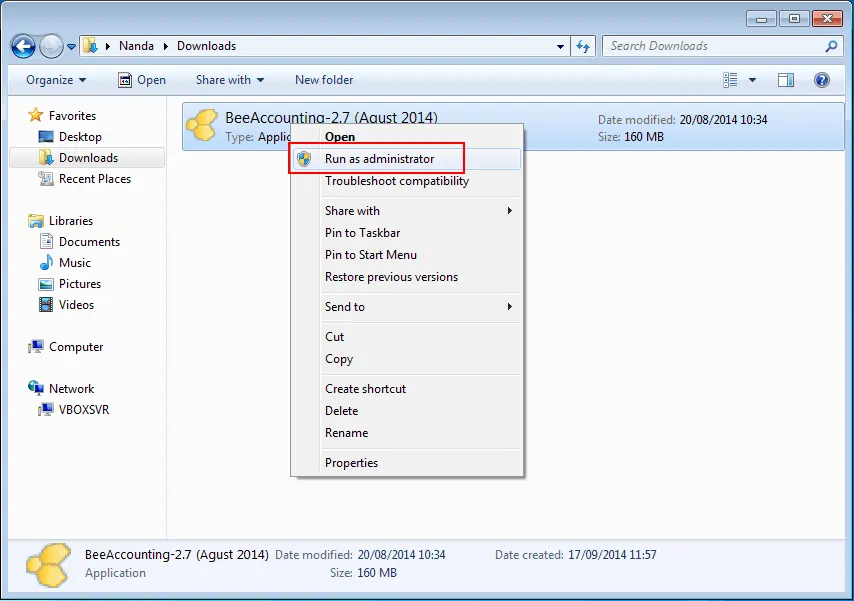Open the Share with toolbar dropdown
The image size is (854, 601).
click(230, 80)
